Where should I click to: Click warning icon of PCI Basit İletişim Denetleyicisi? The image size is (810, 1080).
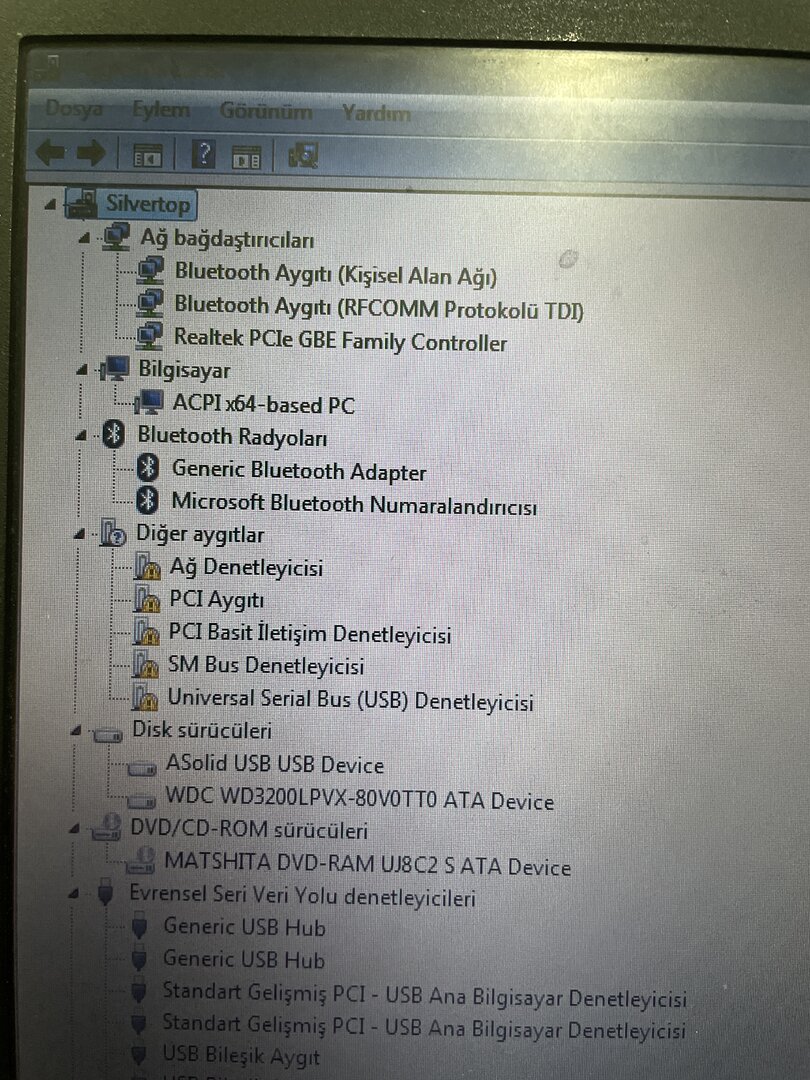click(146, 632)
